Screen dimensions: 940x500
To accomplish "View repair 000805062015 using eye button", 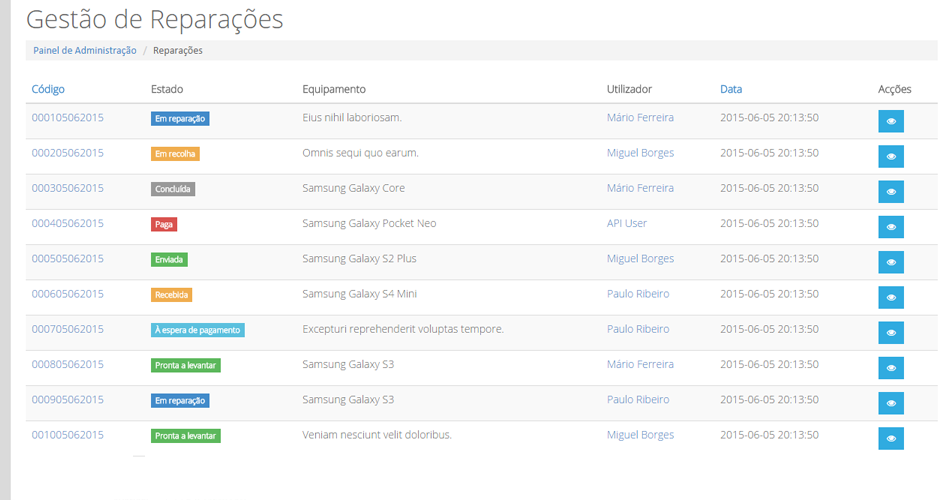I will point(891,368).
